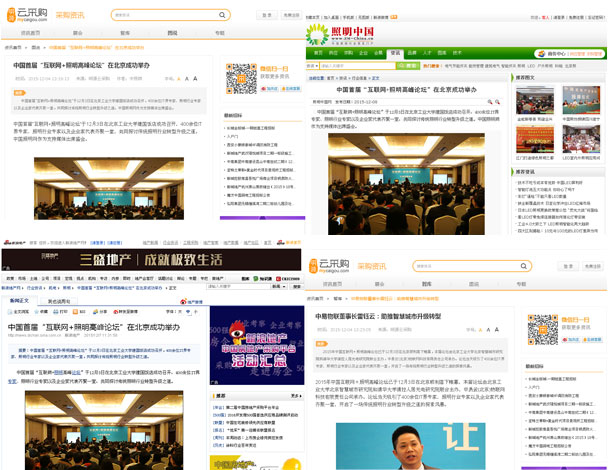Click QR code on 云采购 forum article page
This screenshot has width=610, height=470.
(x=242, y=79)
